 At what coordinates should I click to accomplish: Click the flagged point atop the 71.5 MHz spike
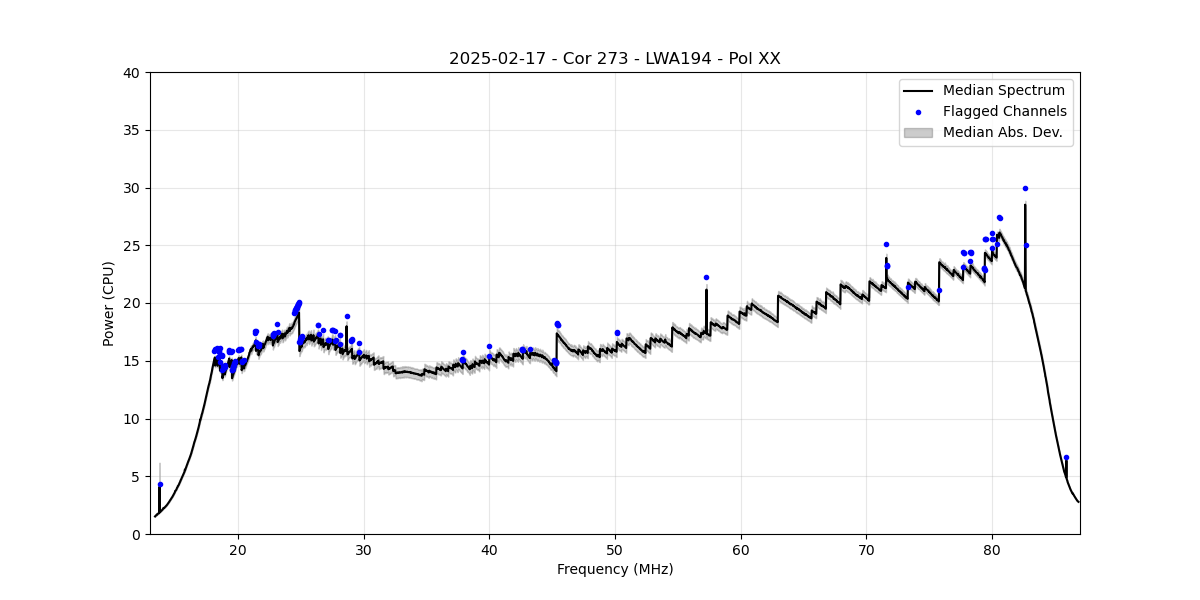pos(886,244)
